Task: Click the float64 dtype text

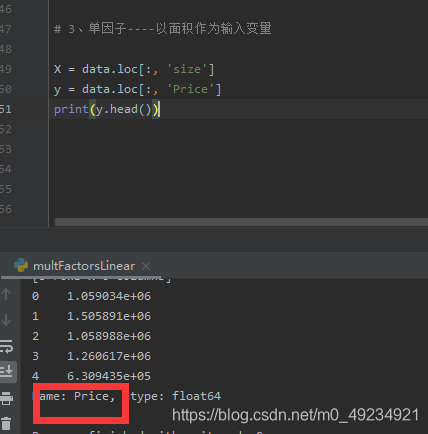Action: (x=196, y=396)
